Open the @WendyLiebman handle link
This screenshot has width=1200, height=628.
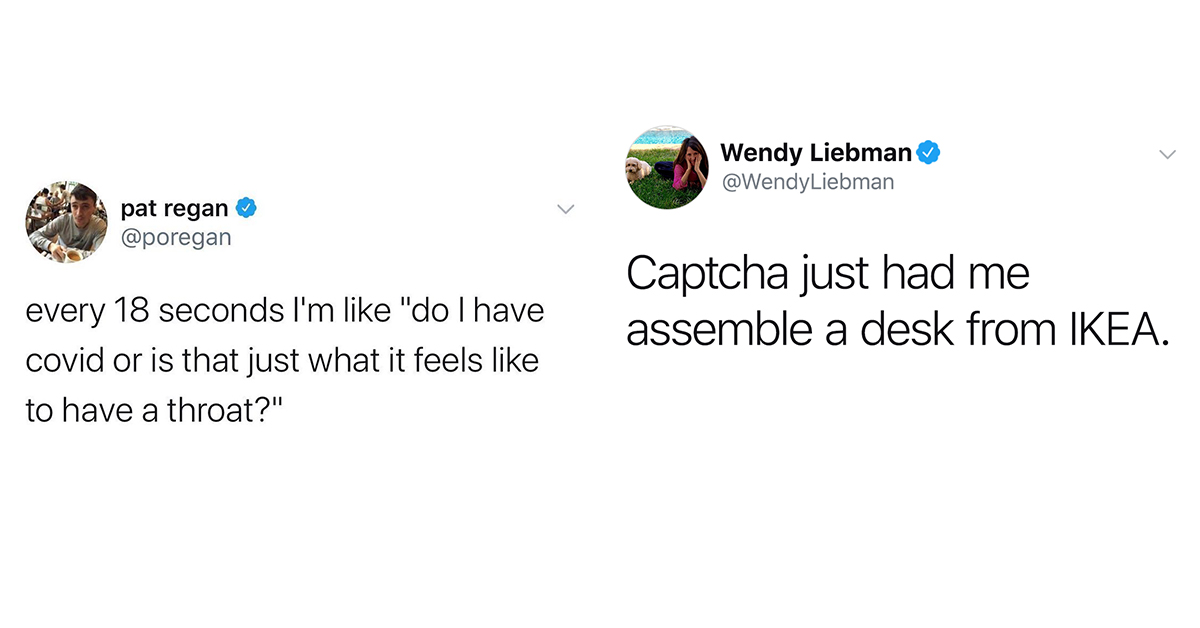click(x=807, y=182)
